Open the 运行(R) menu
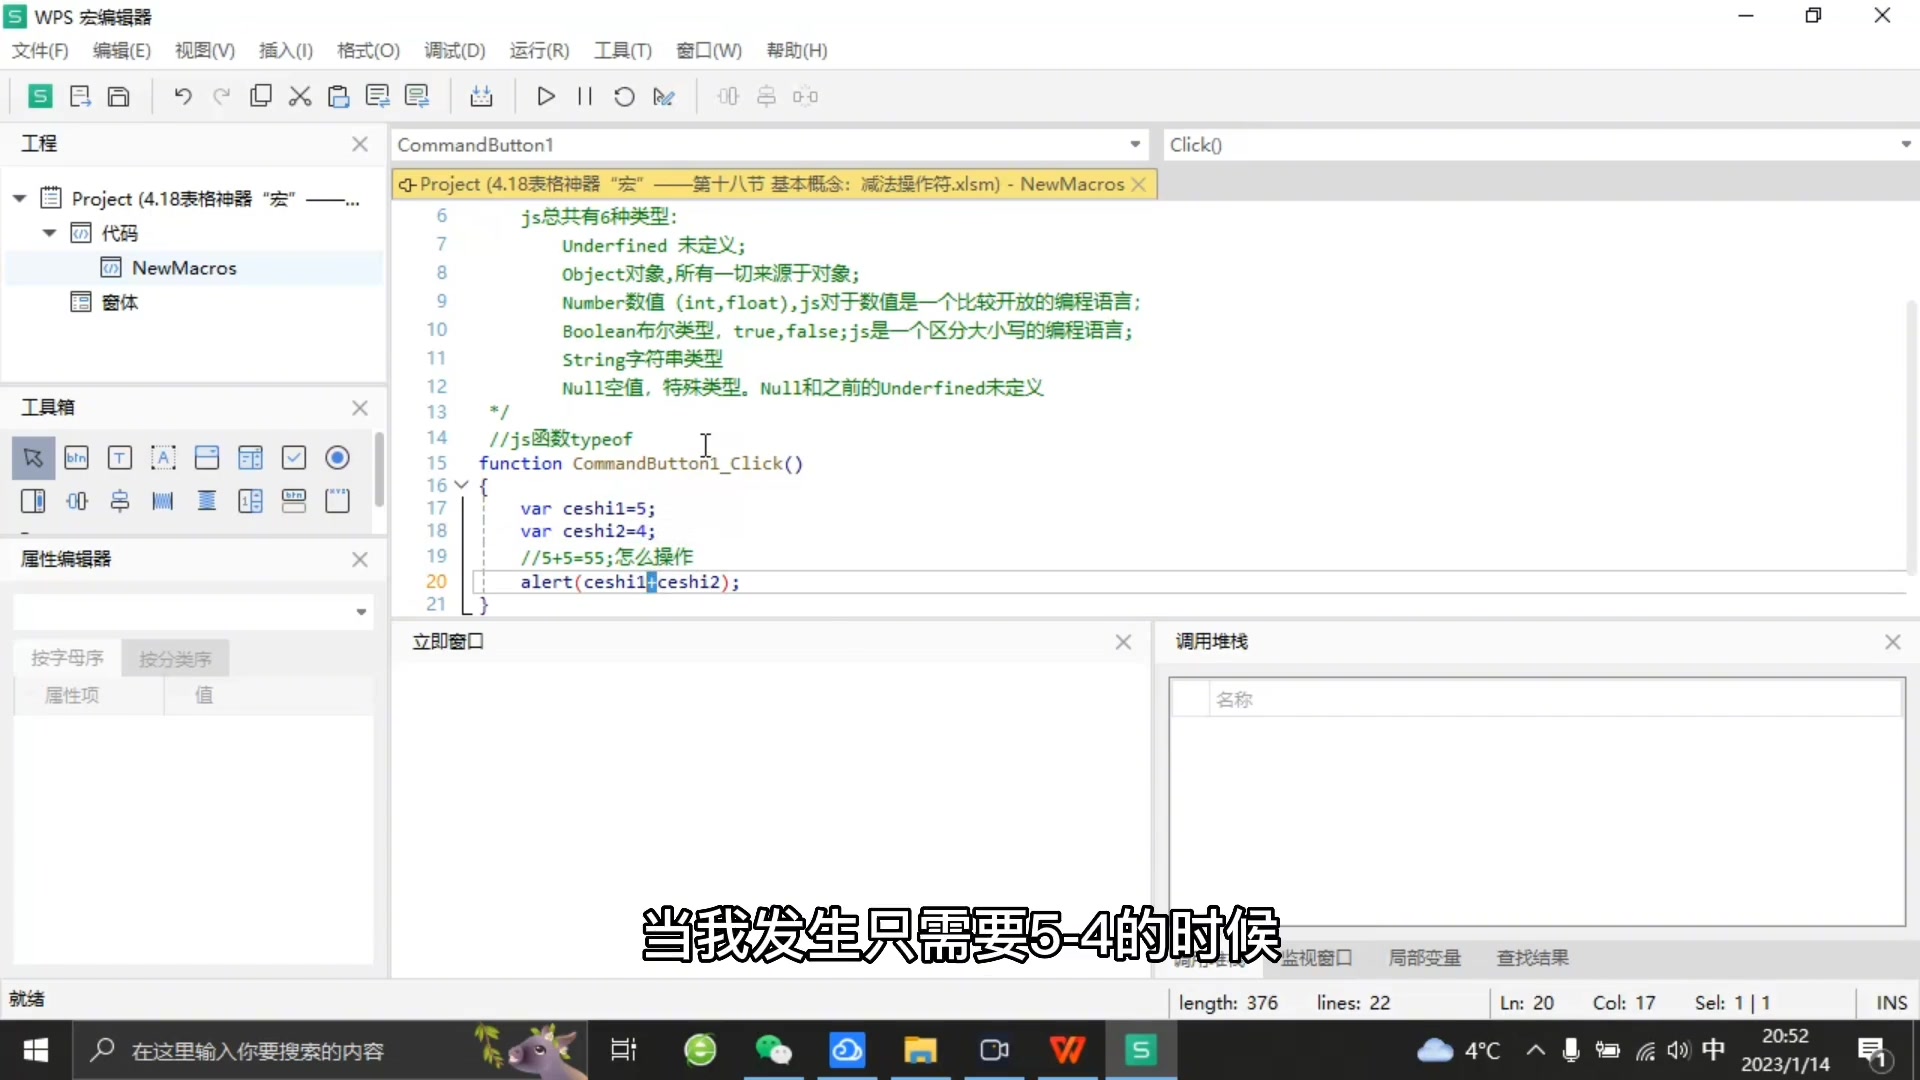Screen dimensions: 1920x1080 pos(539,51)
